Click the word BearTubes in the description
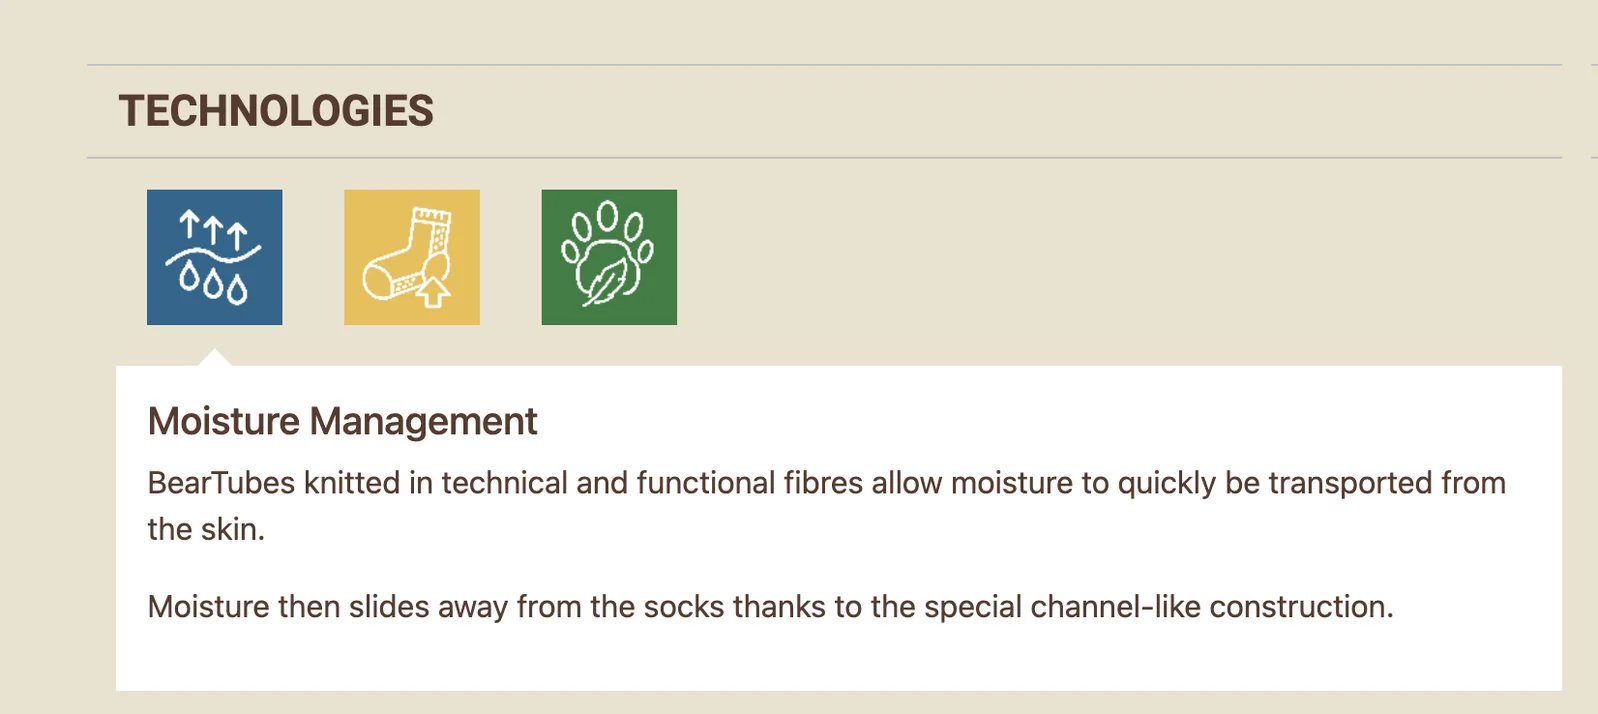This screenshot has height=714, width=1598. coord(221,483)
